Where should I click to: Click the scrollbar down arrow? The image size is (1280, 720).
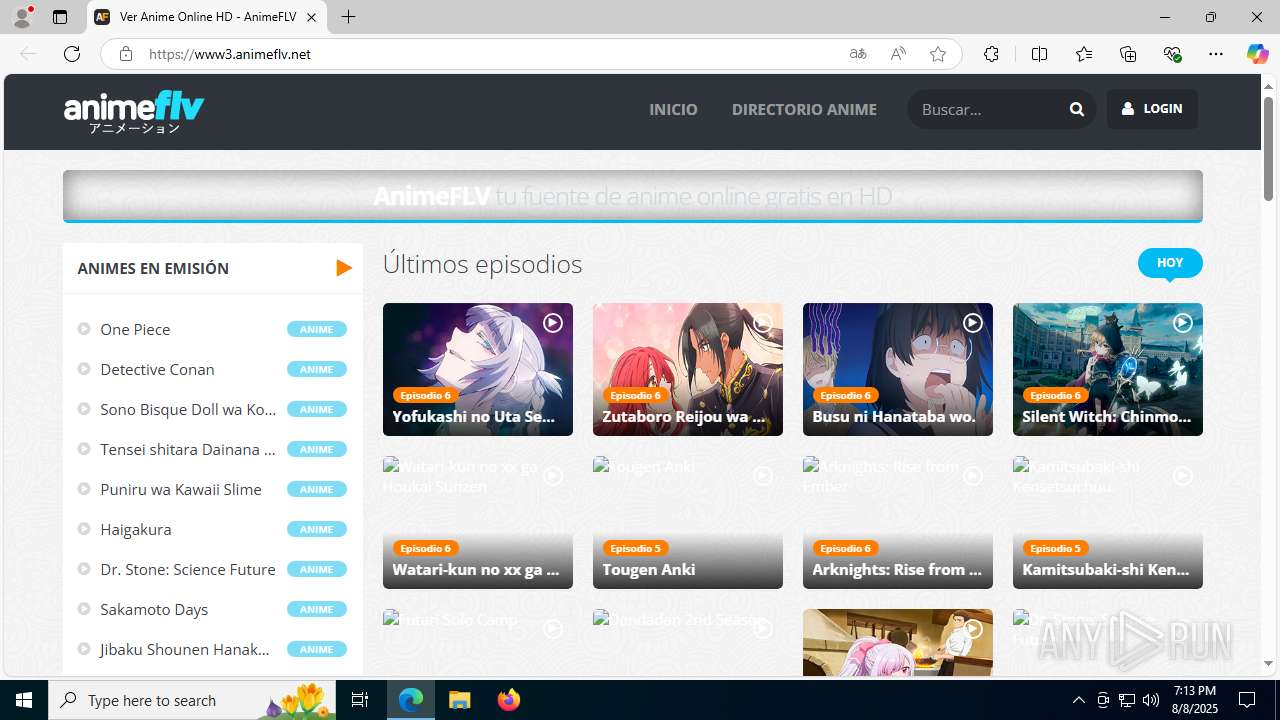(1268, 663)
